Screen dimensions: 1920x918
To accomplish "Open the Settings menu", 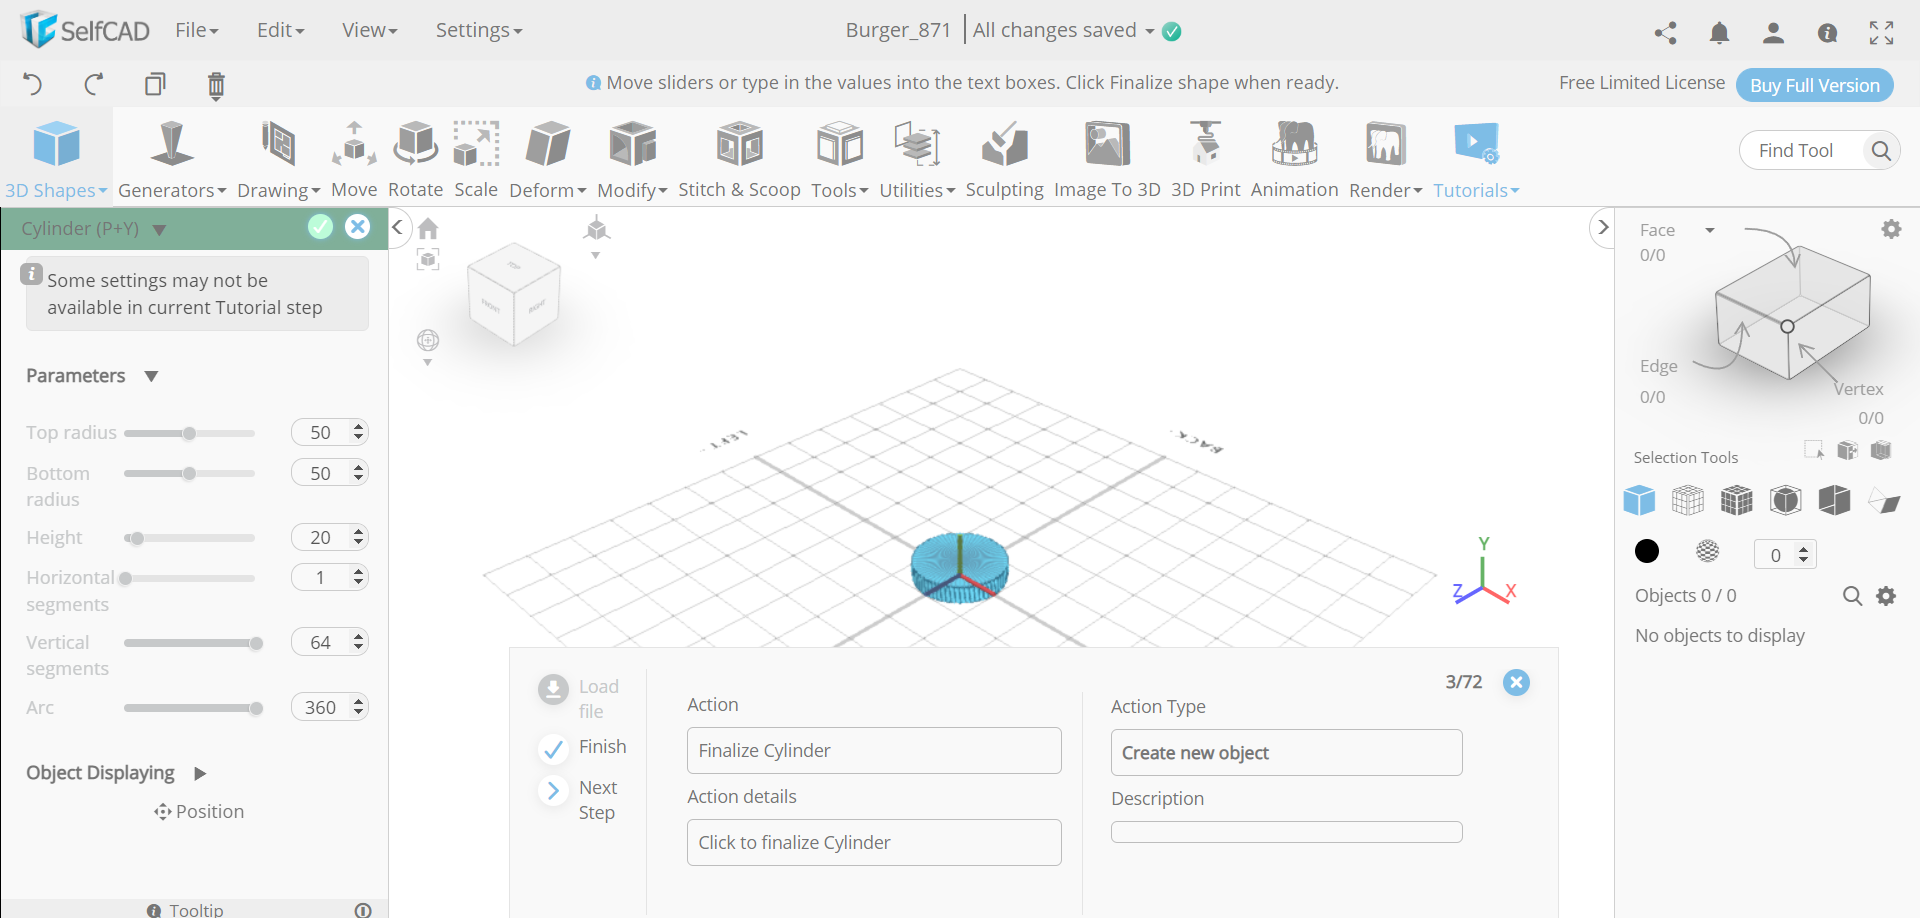I will click(478, 30).
